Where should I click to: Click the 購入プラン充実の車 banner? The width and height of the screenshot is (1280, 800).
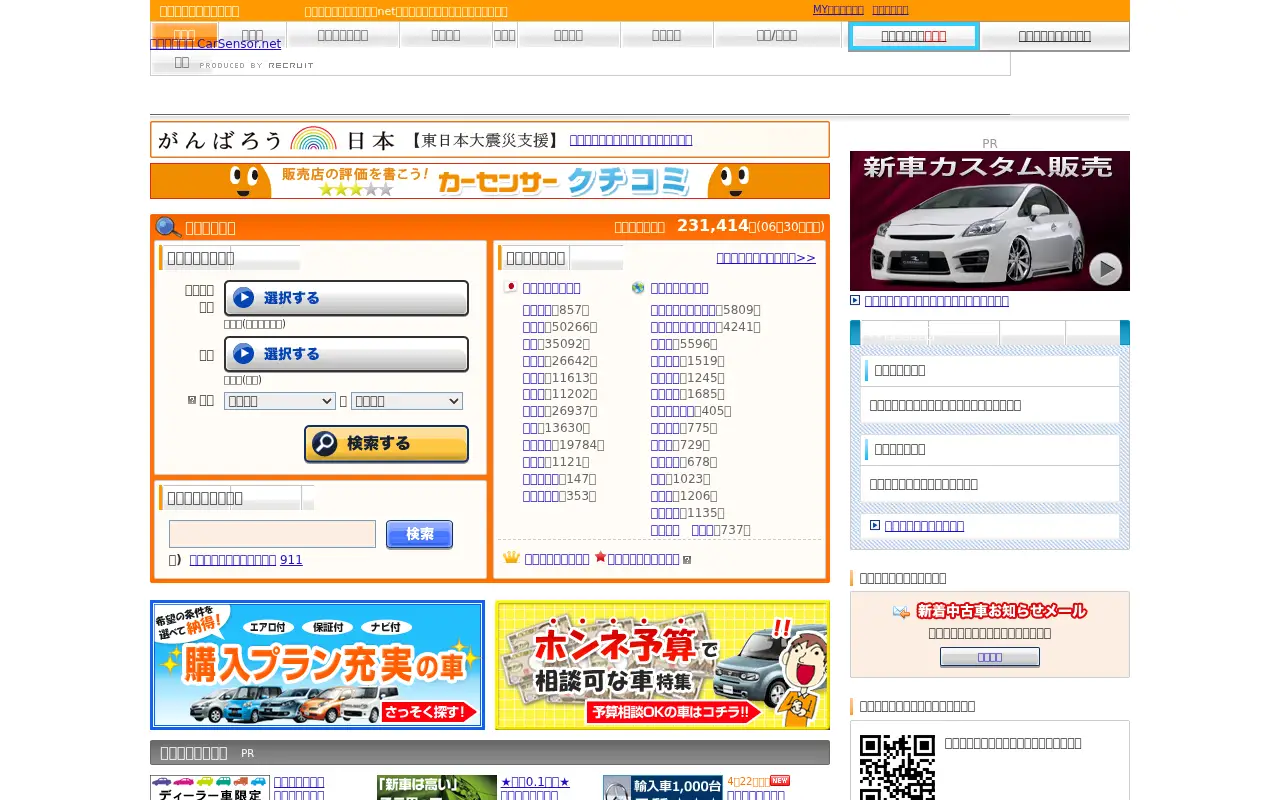pyautogui.click(x=317, y=665)
